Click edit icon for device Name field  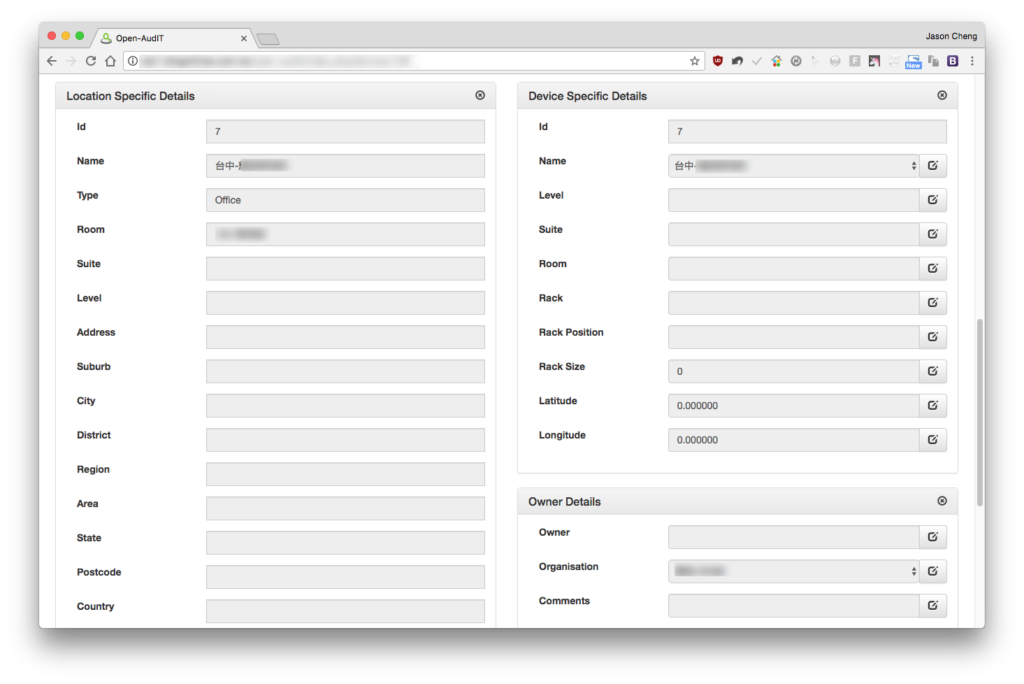pyautogui.click(x=933, y=166)
